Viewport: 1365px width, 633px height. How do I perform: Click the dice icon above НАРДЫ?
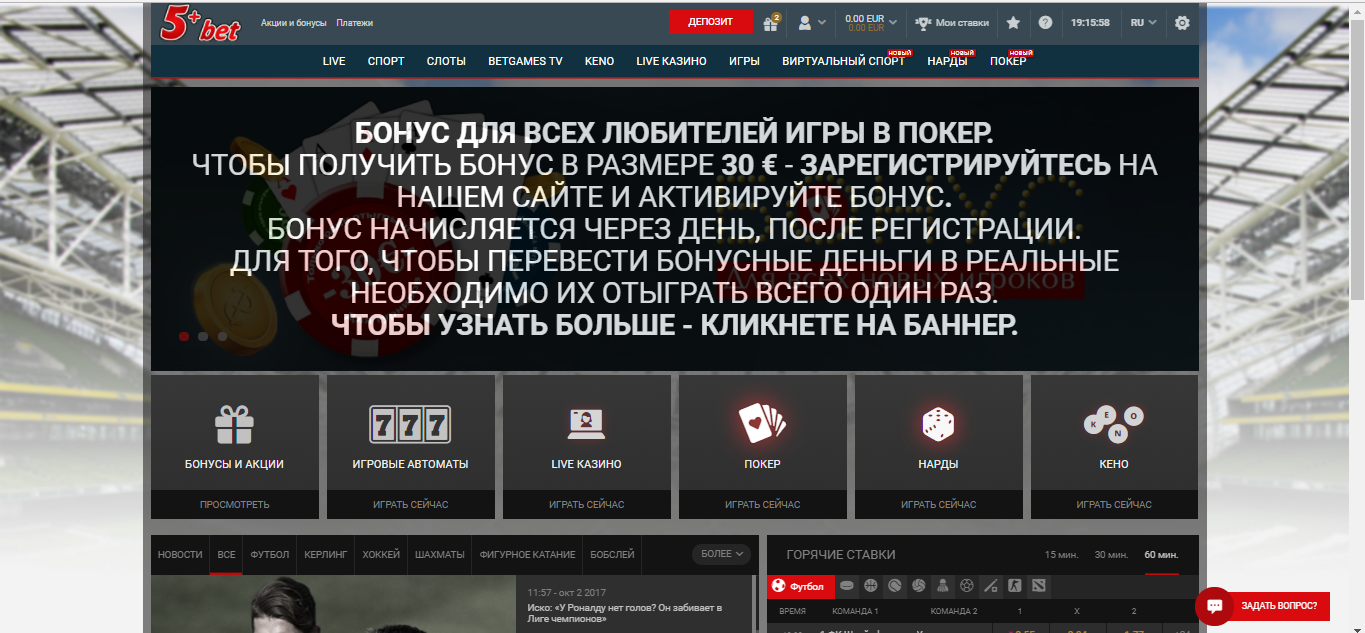[937, 423]
